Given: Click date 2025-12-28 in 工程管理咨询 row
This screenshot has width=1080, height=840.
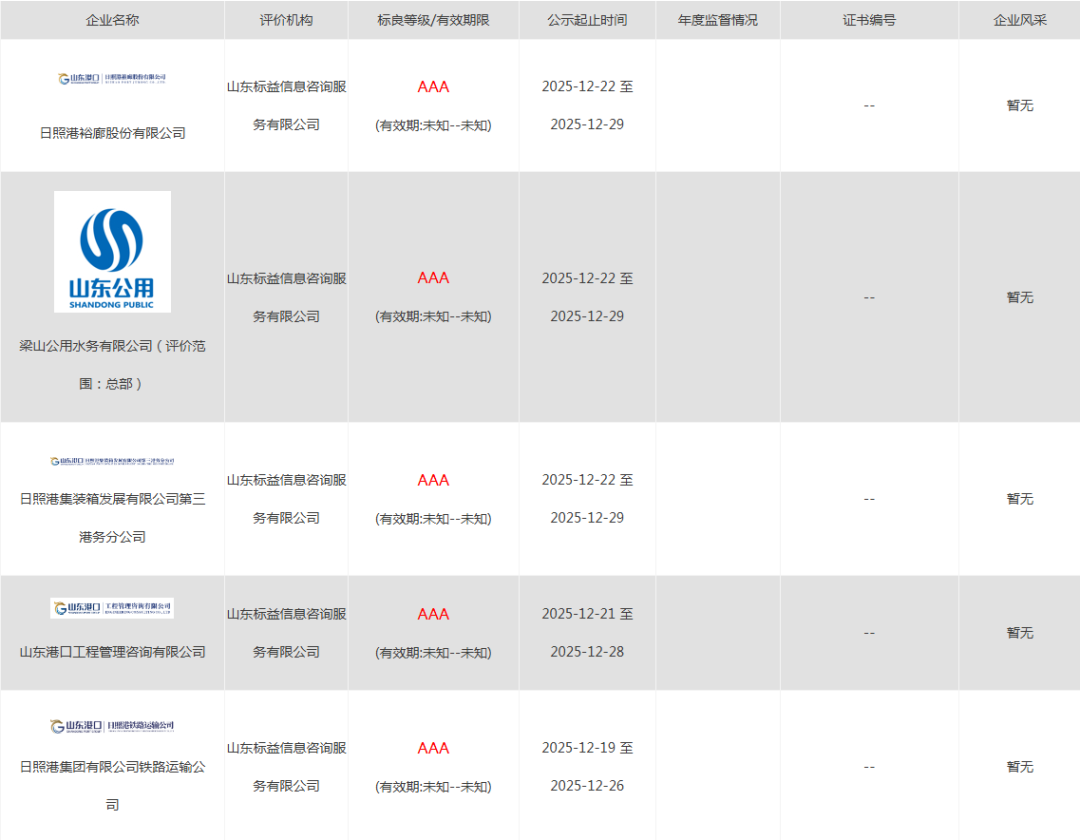Looking at the screenshot, I should (588, 652).
